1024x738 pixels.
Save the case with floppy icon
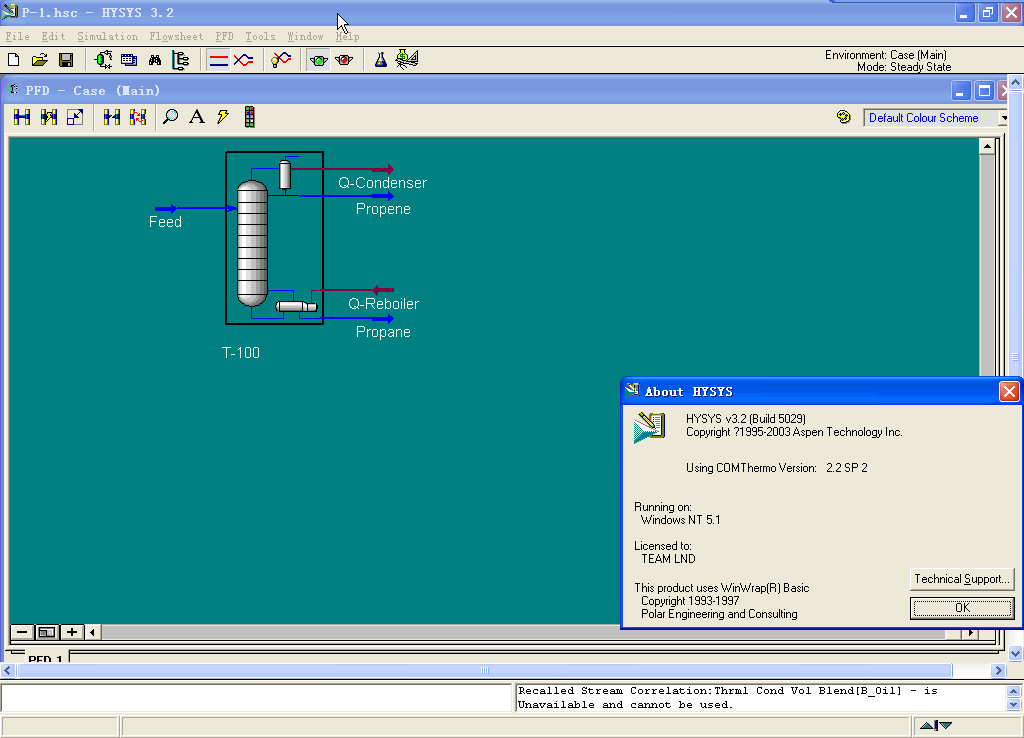pyautogui.click(x=65, y=60)
